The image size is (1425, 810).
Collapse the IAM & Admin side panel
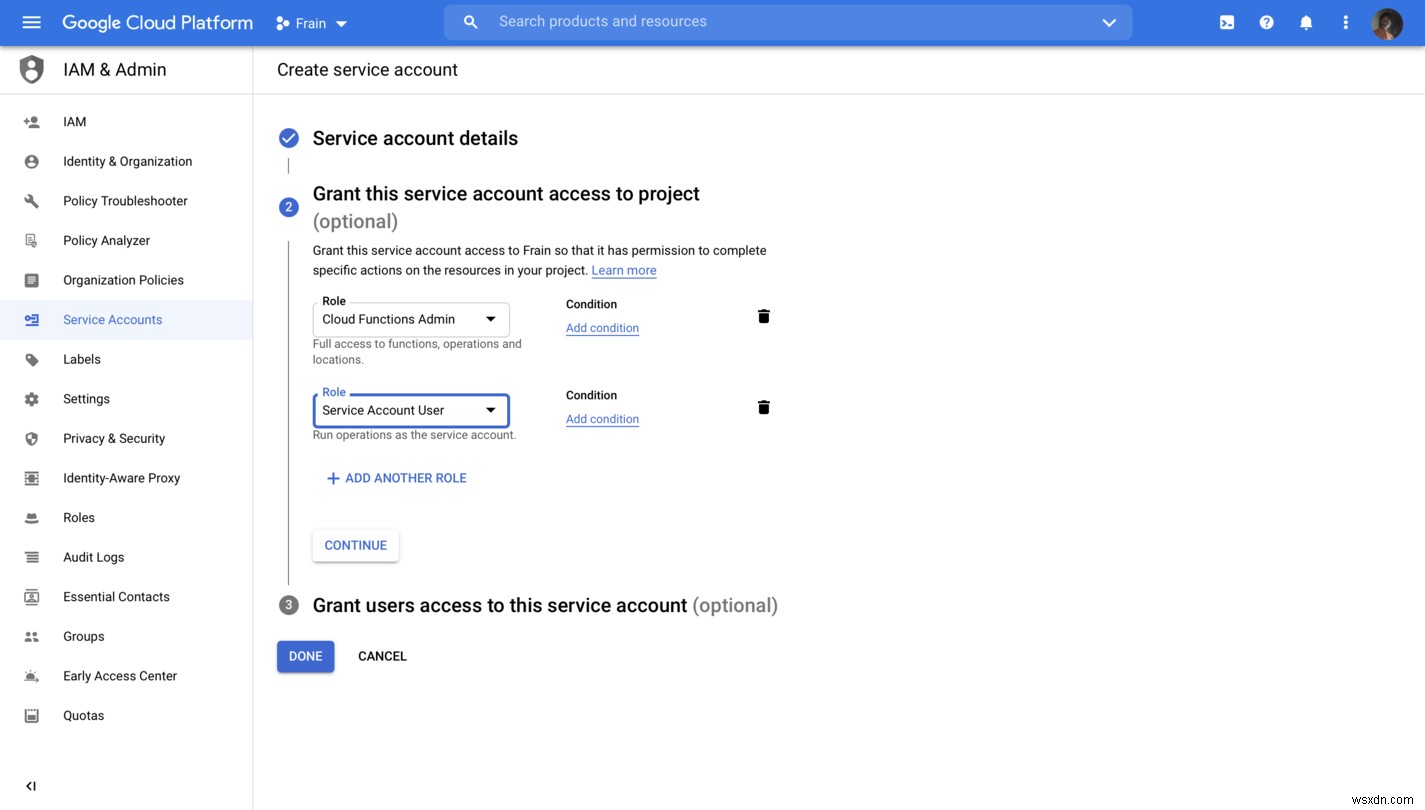point(30,786)
